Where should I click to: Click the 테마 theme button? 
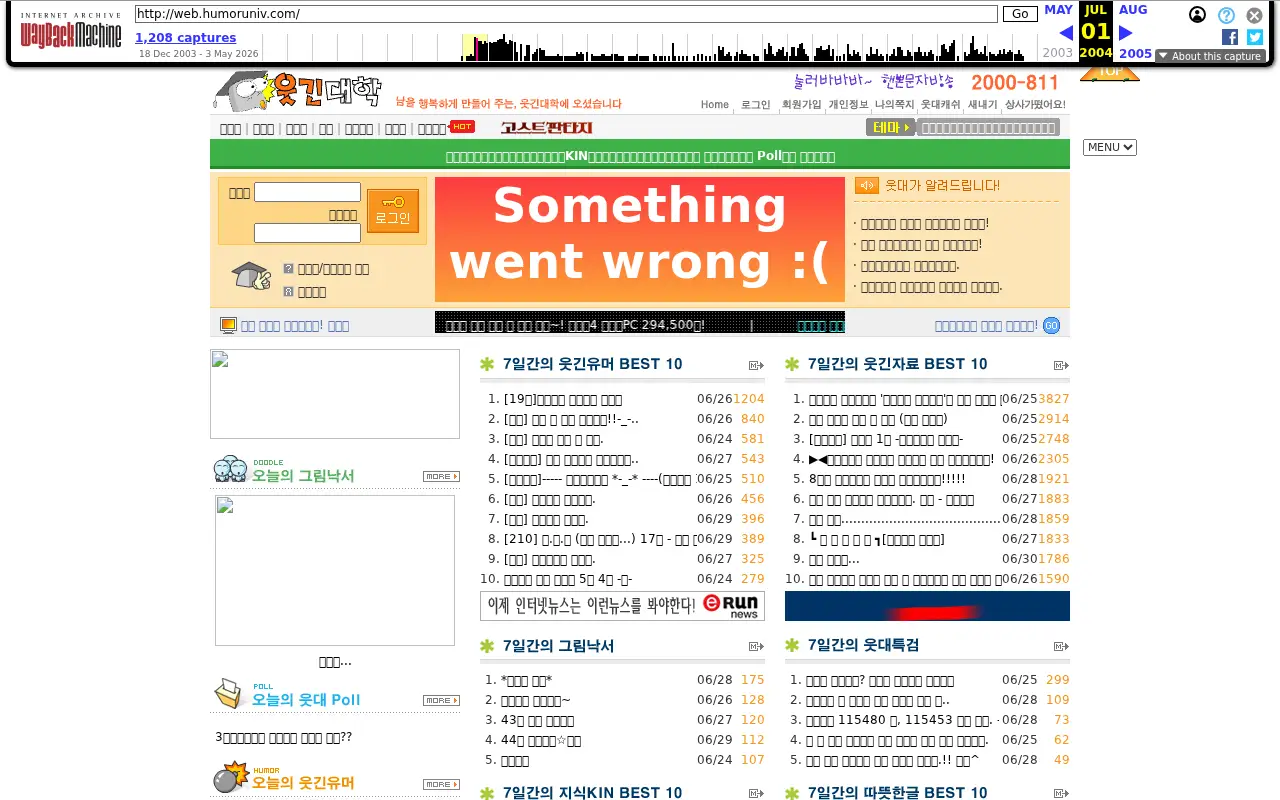[x=891, y=127]
